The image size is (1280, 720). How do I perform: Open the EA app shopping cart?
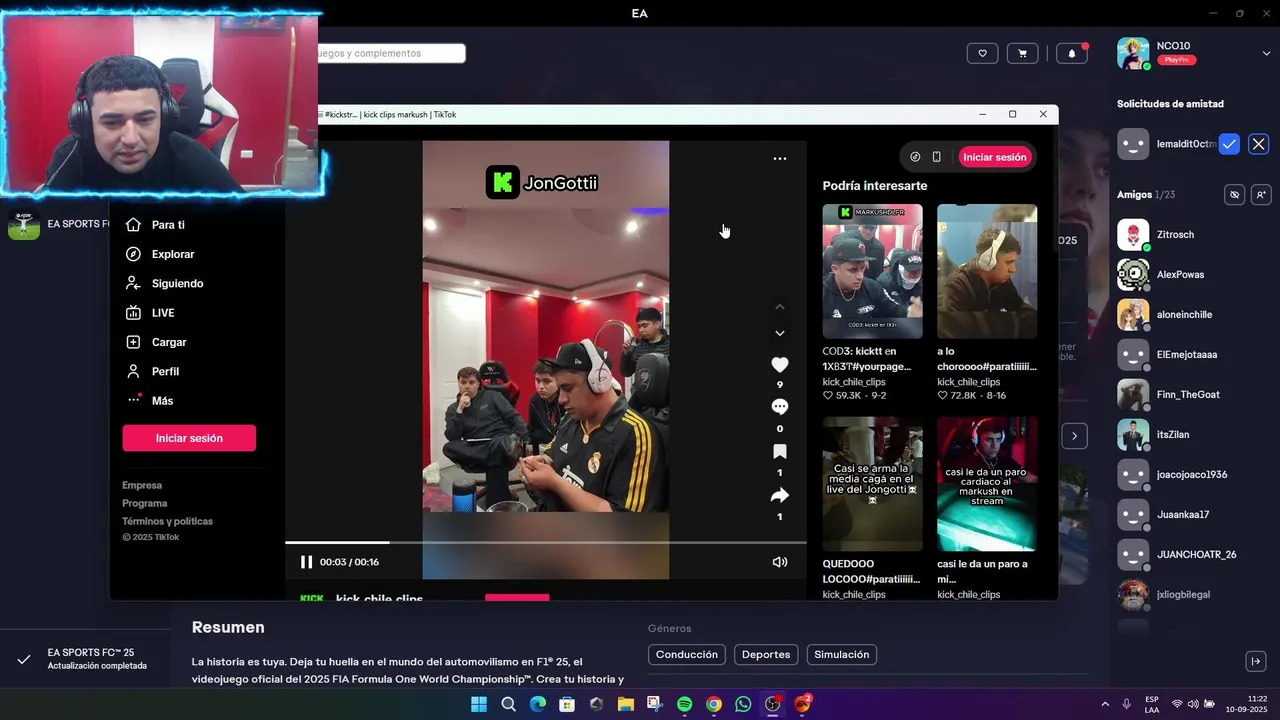point(1022,53)
